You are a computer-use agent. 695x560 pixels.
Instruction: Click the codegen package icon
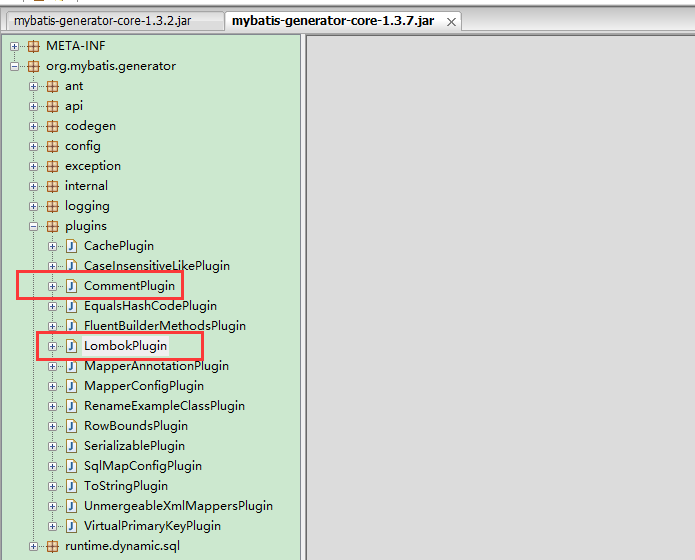(53, 126)
